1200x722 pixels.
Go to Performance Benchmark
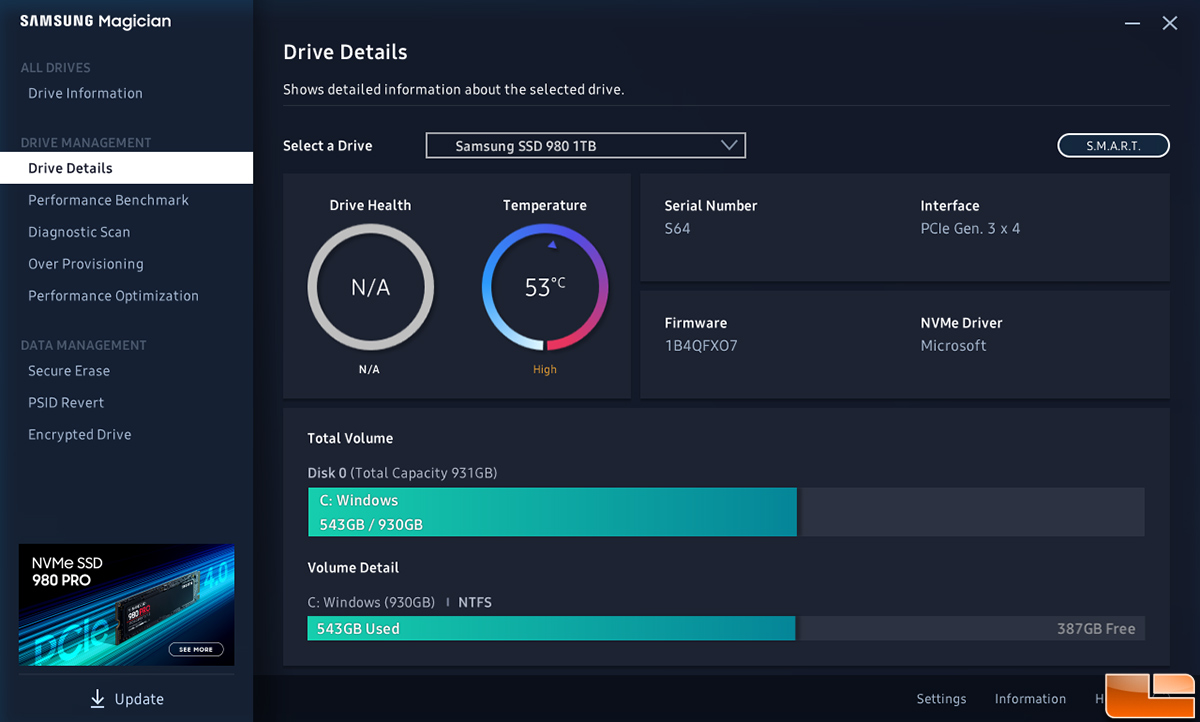[x=108, y=200]
